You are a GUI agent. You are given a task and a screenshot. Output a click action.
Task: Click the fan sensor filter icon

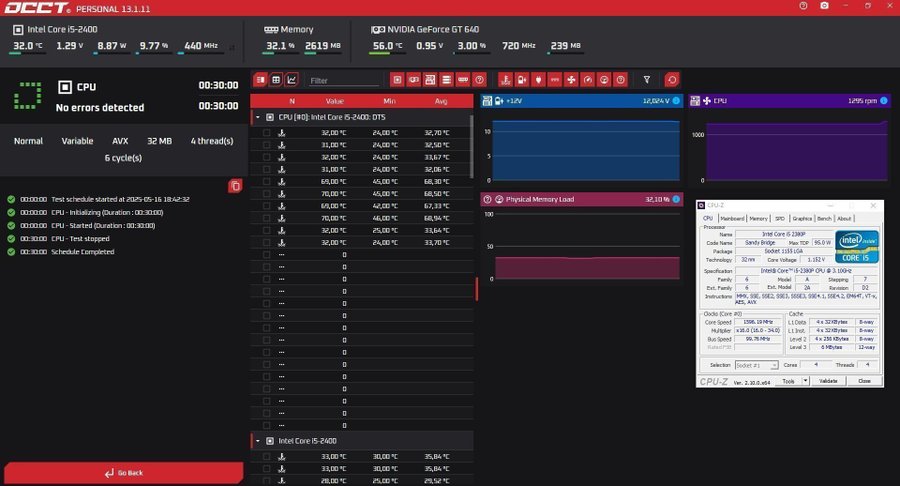571,80
